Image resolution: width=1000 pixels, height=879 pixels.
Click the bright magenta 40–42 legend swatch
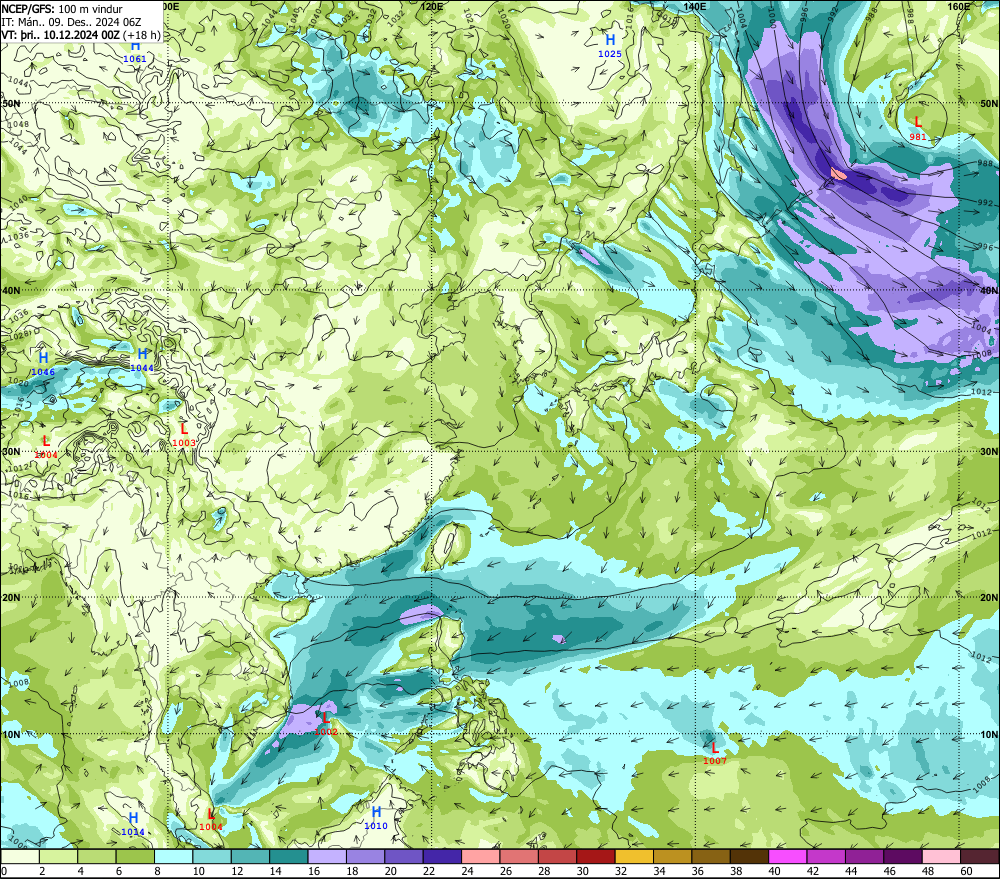tap(788, 857)
